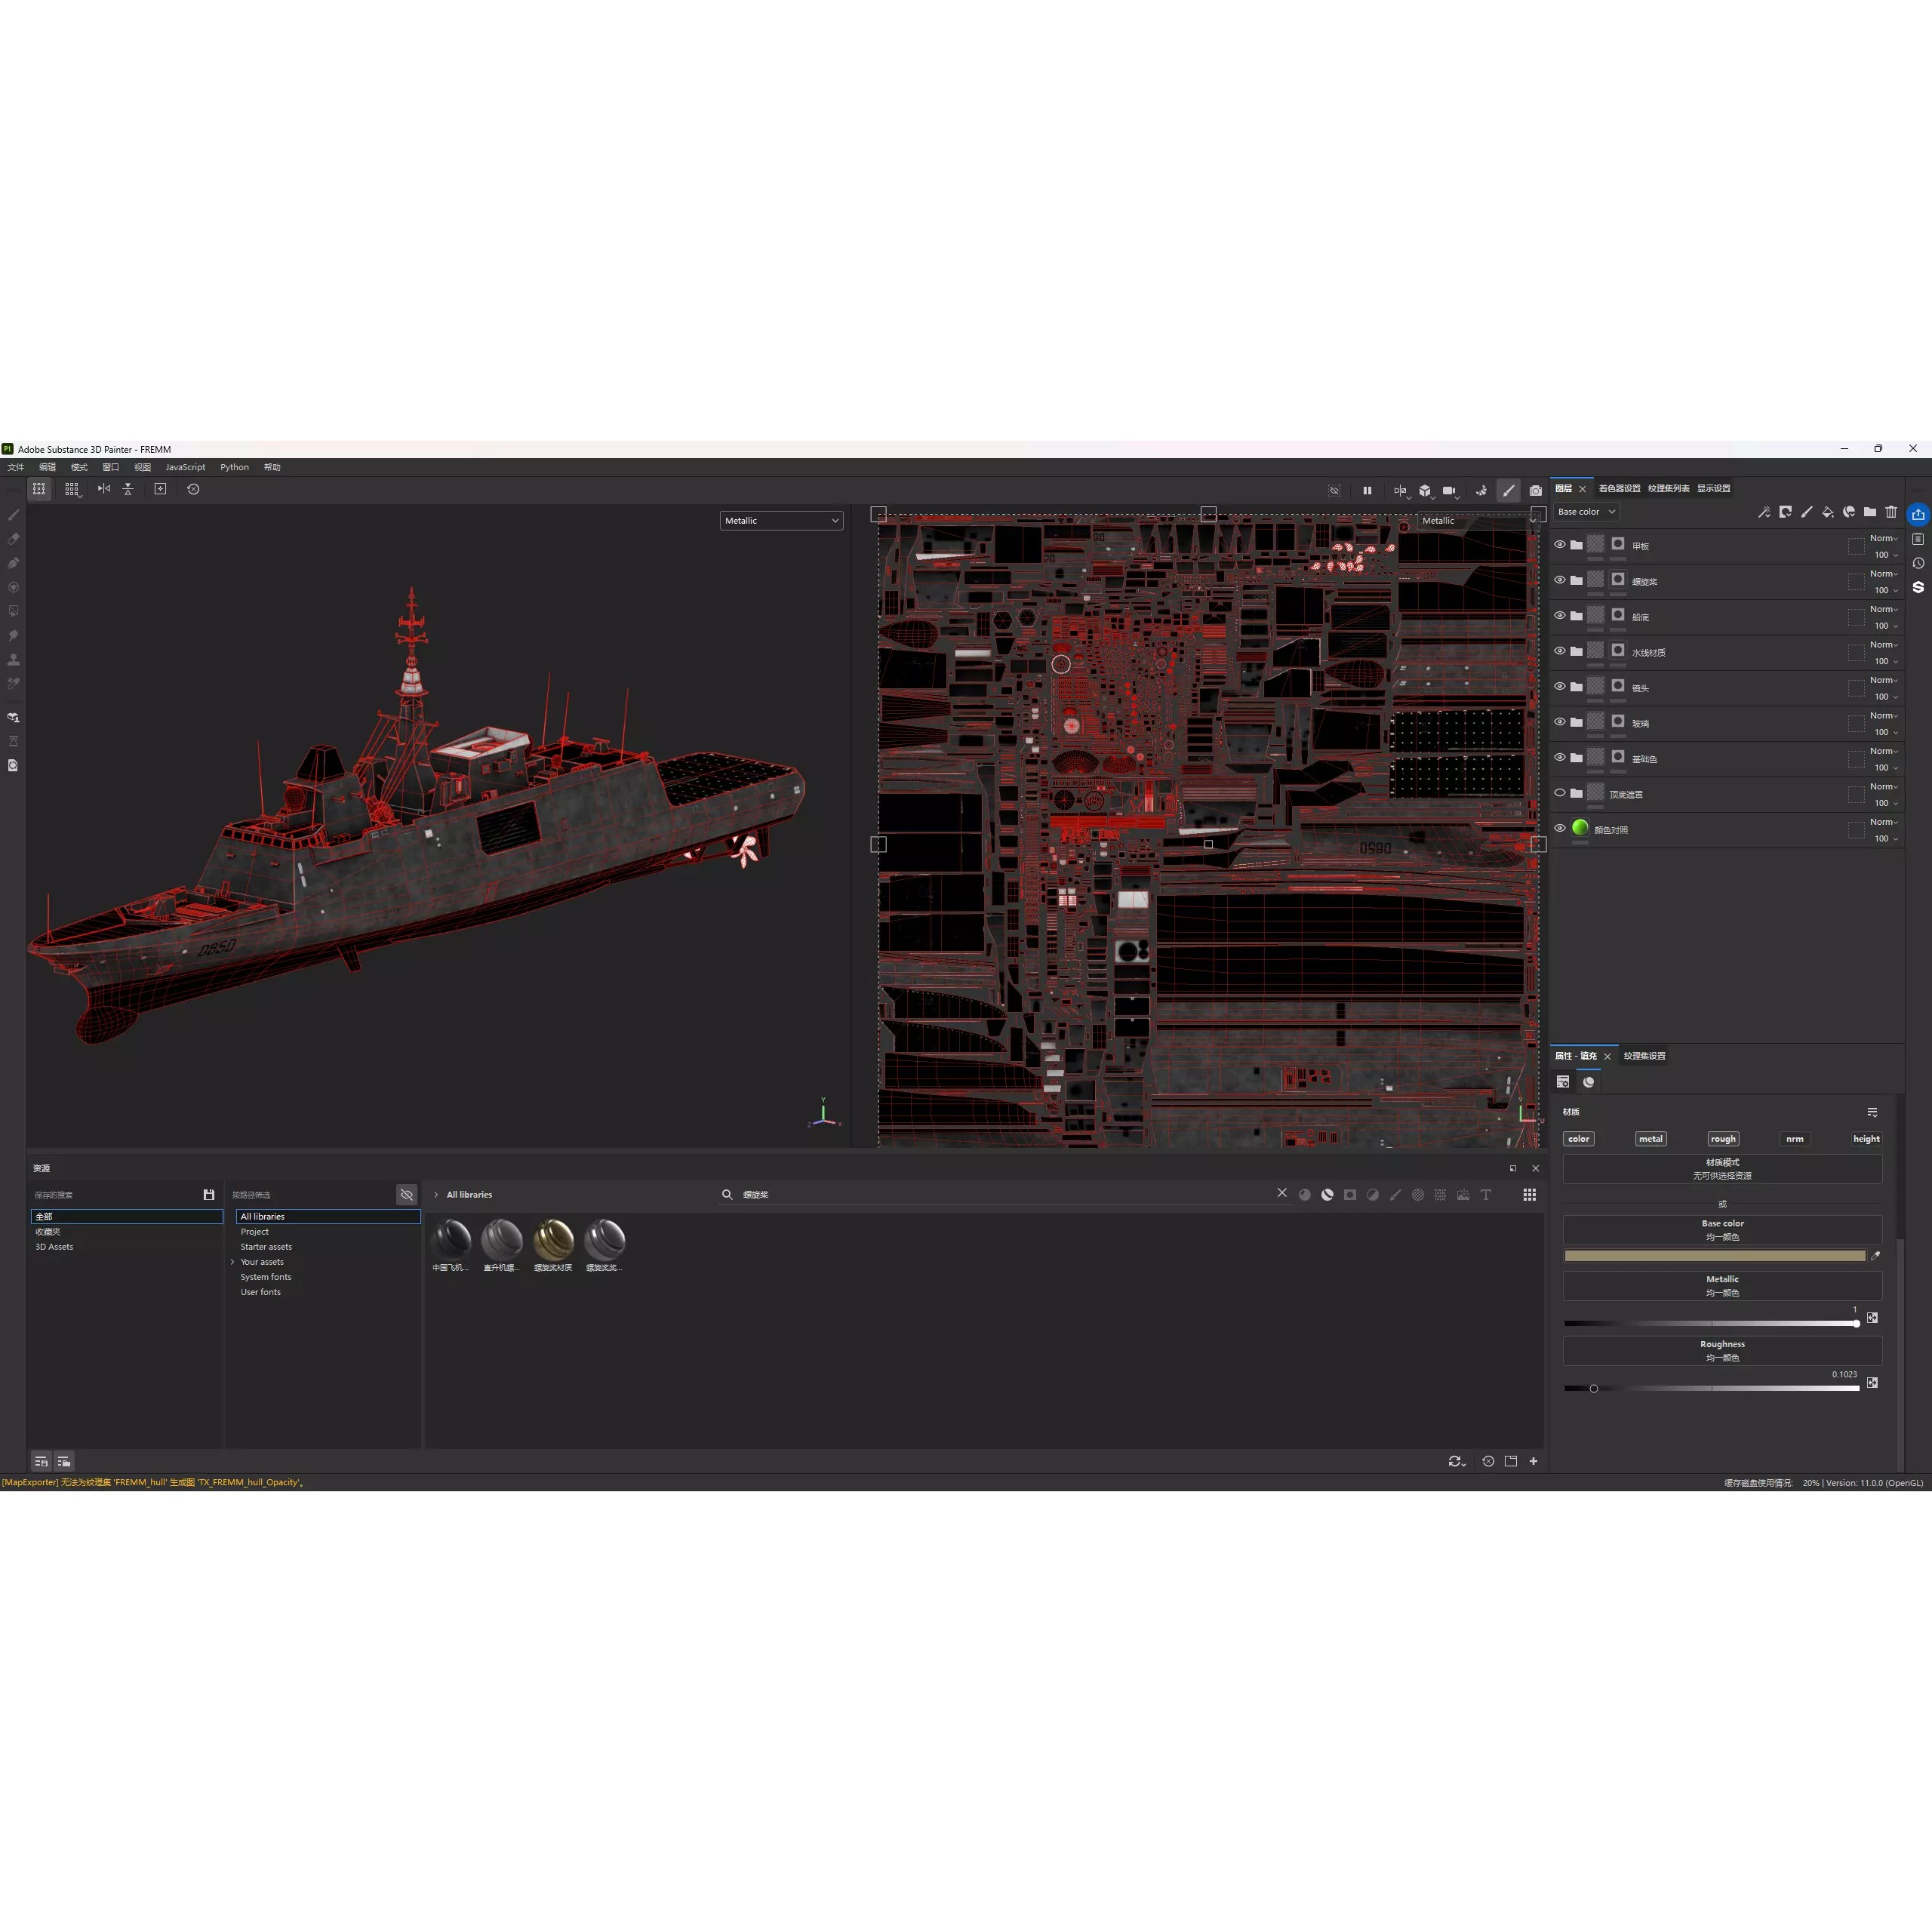Open the Metallic display mode dropdown in the 3D viewport
This screenshot has height=1932, width=1932.
click(x=781, y=520)
